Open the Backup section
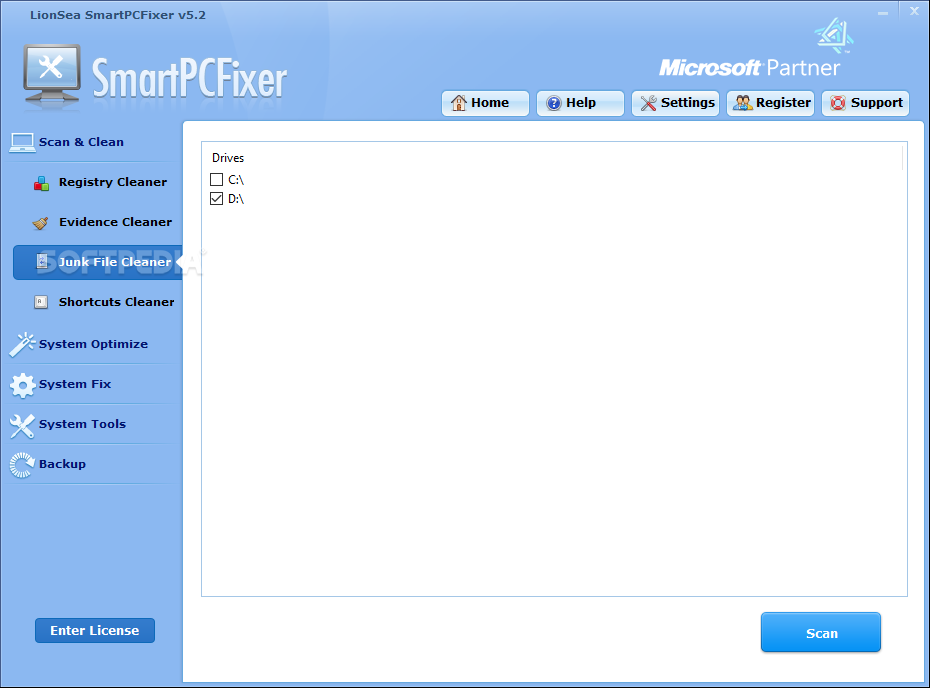 [x=62, y=464]
